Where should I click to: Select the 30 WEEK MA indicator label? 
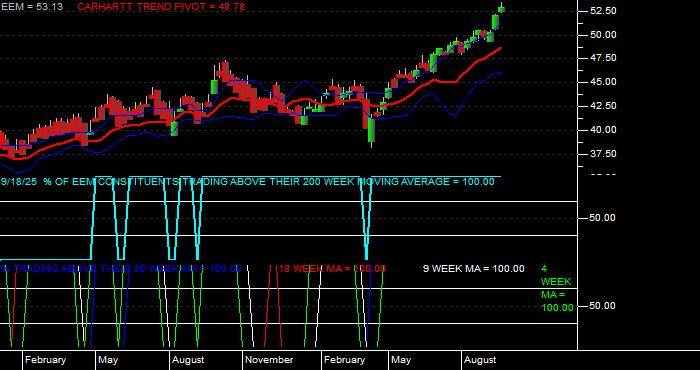[x=121, y=269]
